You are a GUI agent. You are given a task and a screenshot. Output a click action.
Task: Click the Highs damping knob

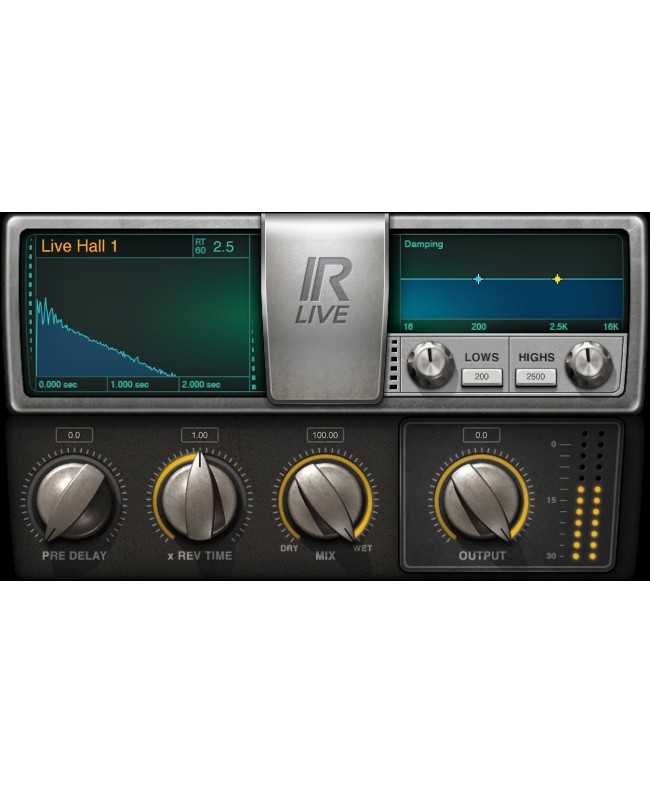(x=588, y=363)
